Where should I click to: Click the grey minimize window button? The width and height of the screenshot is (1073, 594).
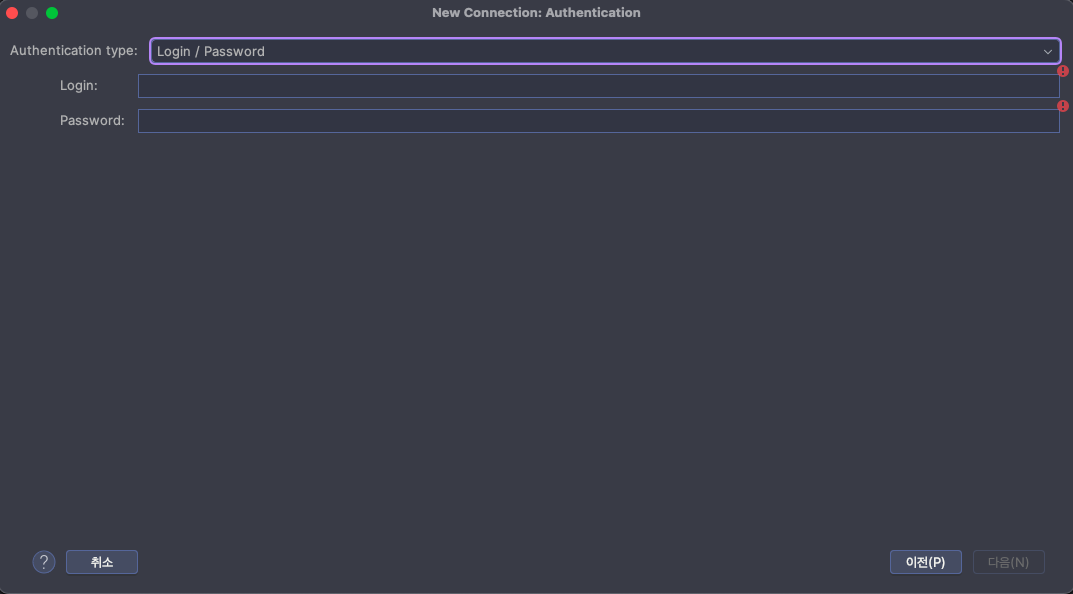pyautogui.click(x=32, y=13)
